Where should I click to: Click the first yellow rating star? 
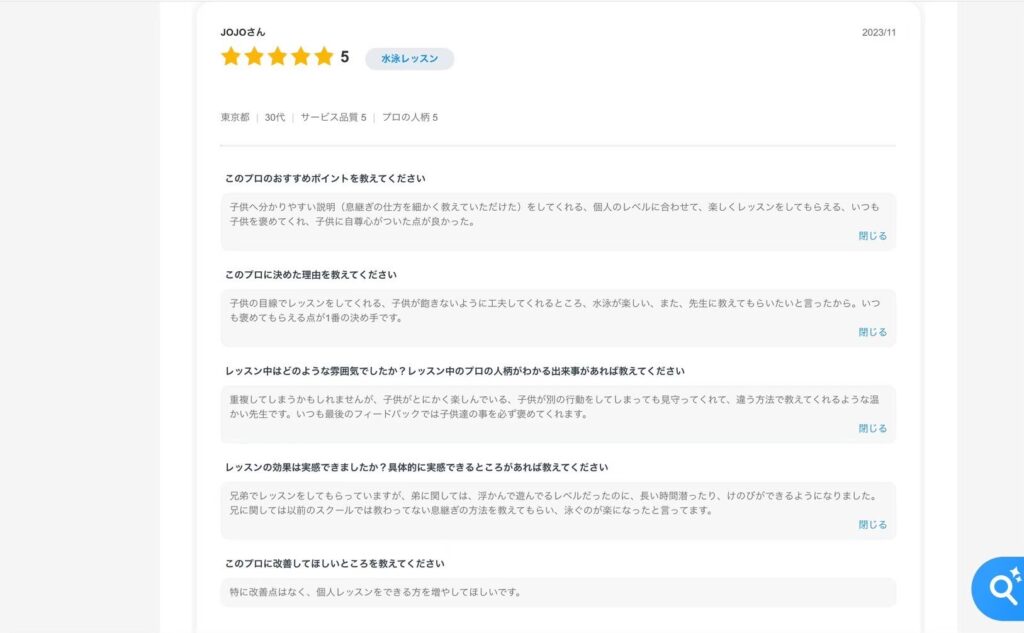click(231, 57)
